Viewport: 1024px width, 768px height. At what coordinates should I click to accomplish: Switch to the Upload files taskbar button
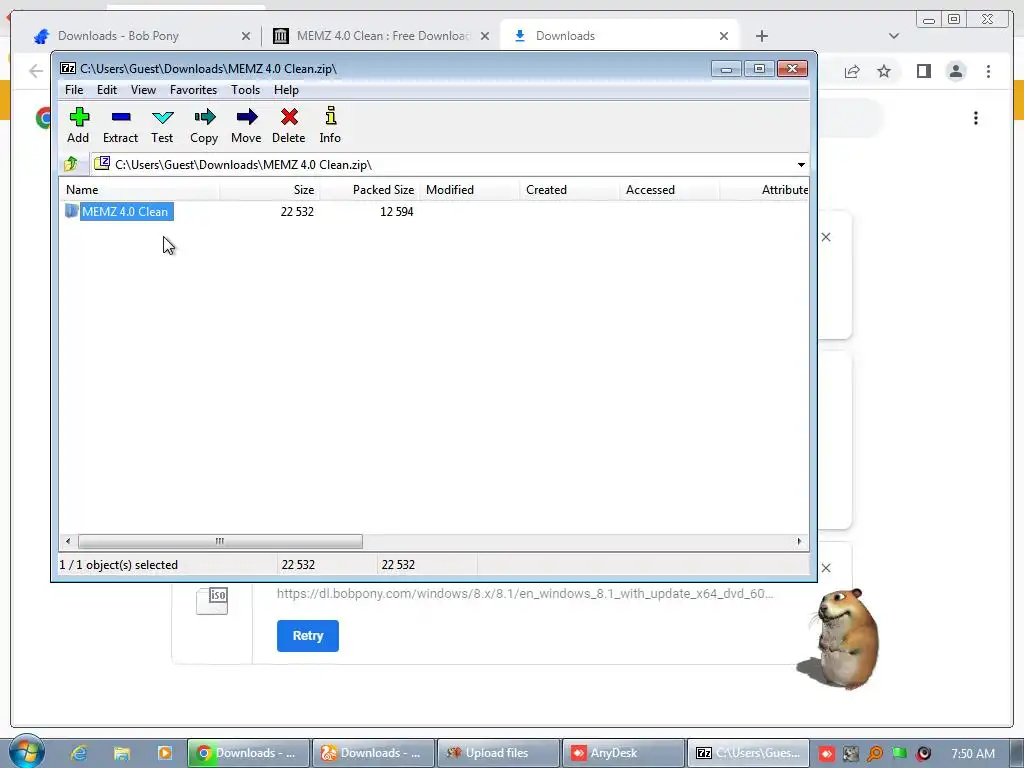tap(498, 753)
